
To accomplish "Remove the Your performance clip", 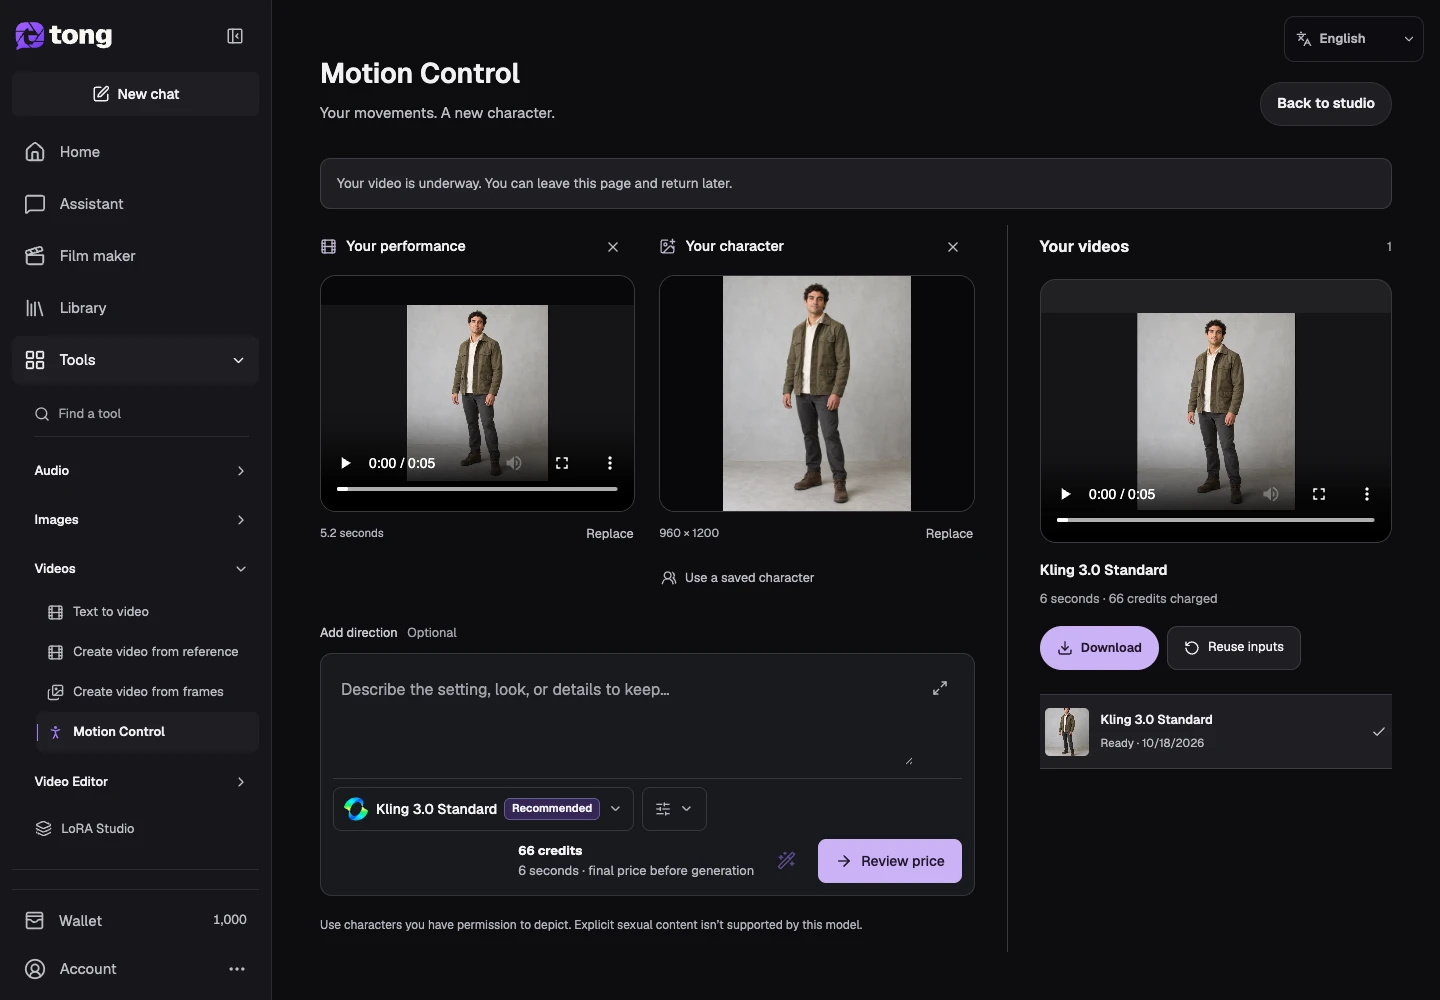I will tap(613, 247).
